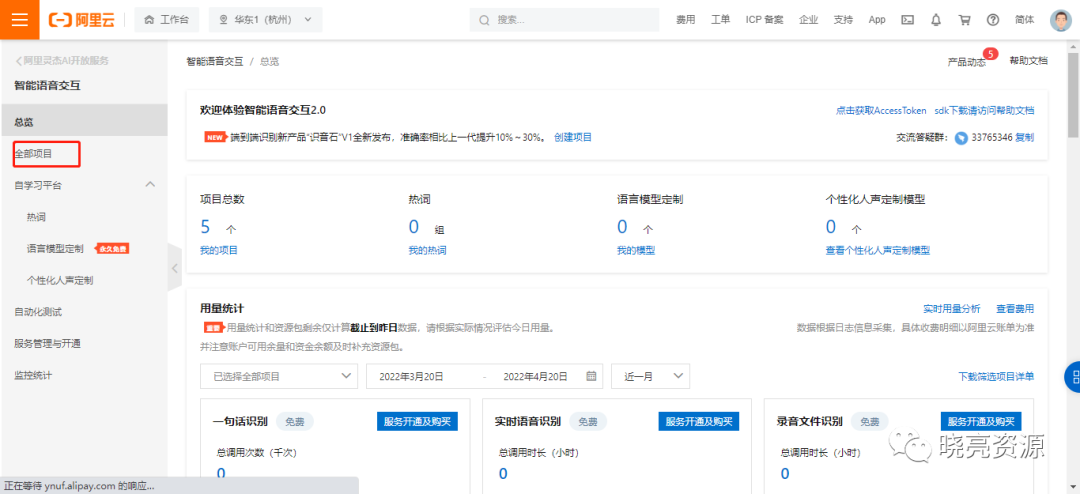Click 智能语音交互 breadcrumb
The height and width of the screenshot is (494, 1080).
[215, 61]
